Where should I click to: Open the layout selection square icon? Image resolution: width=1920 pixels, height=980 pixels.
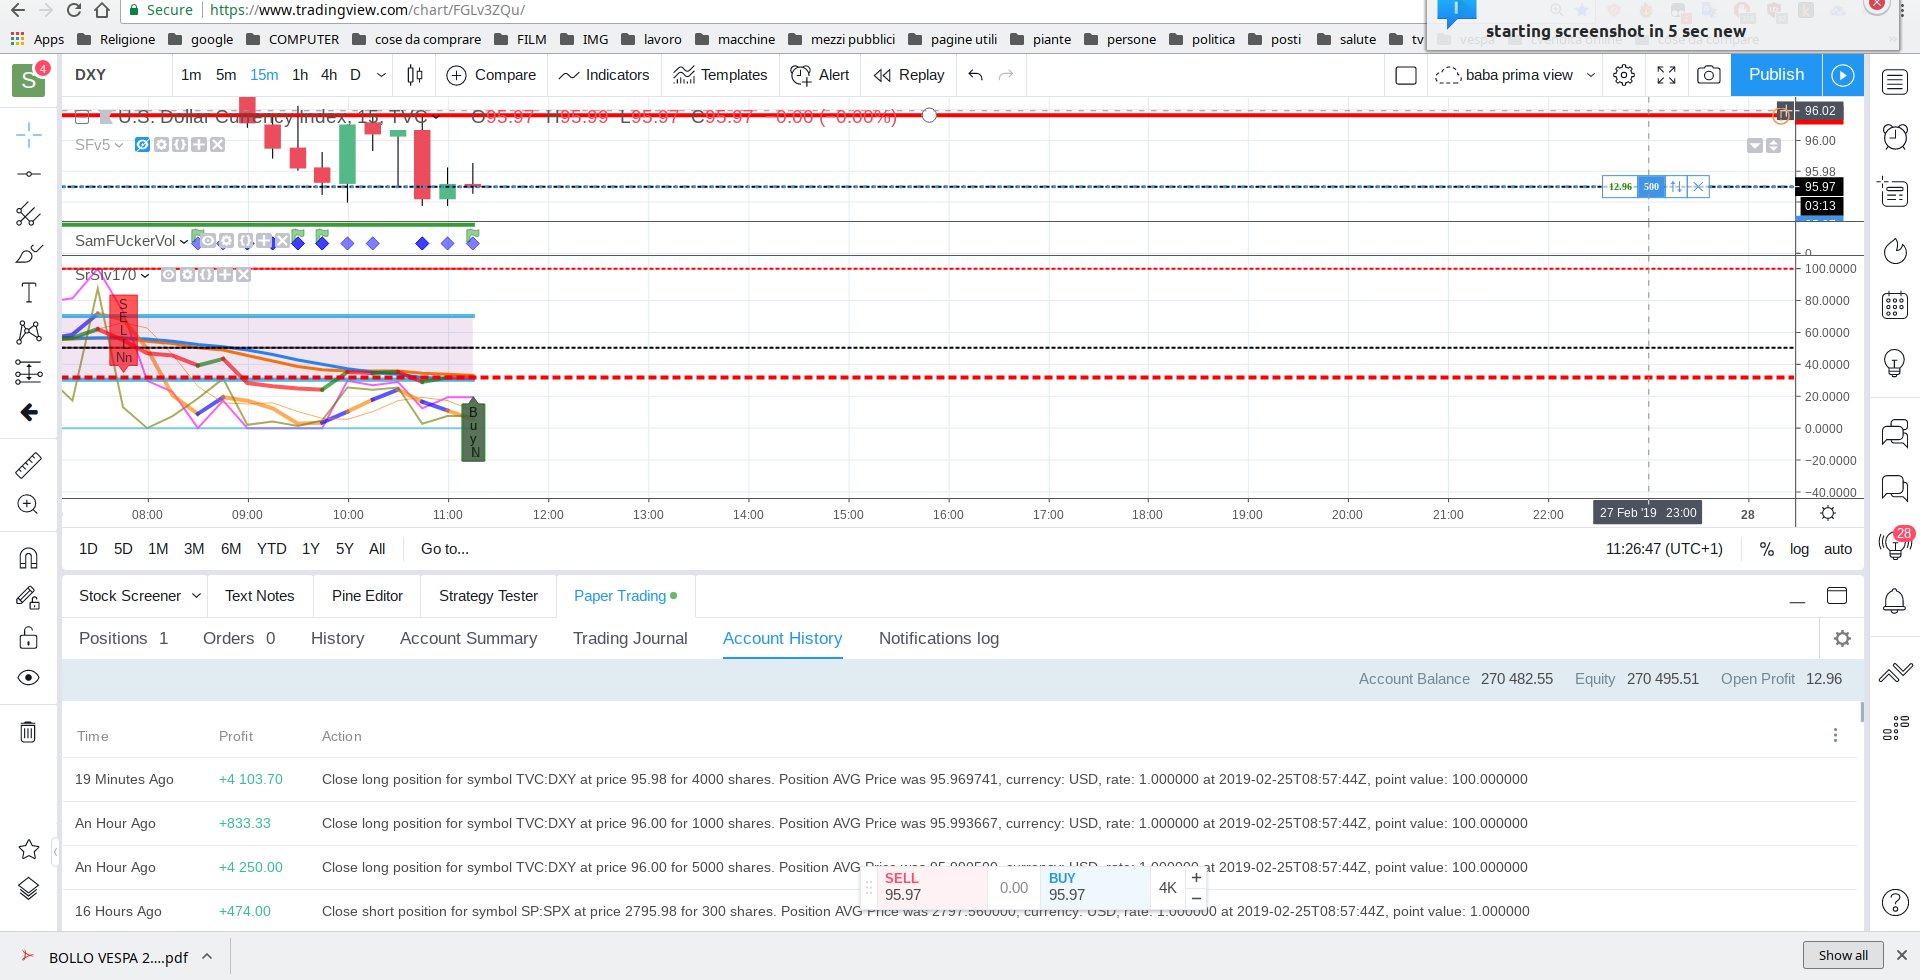(1406, 75)
